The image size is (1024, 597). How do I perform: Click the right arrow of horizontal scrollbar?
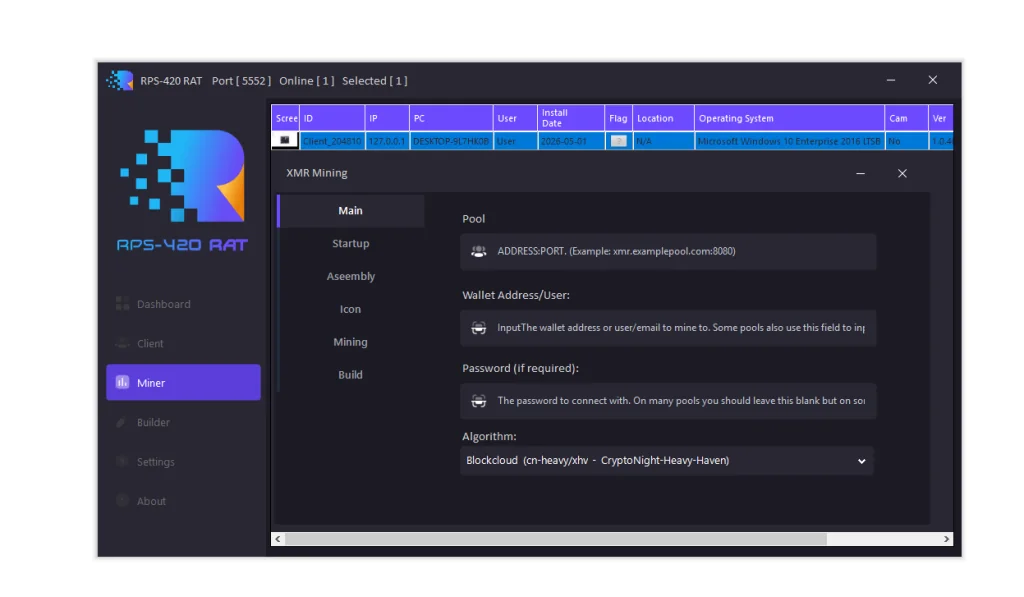[x=946, y=539]
